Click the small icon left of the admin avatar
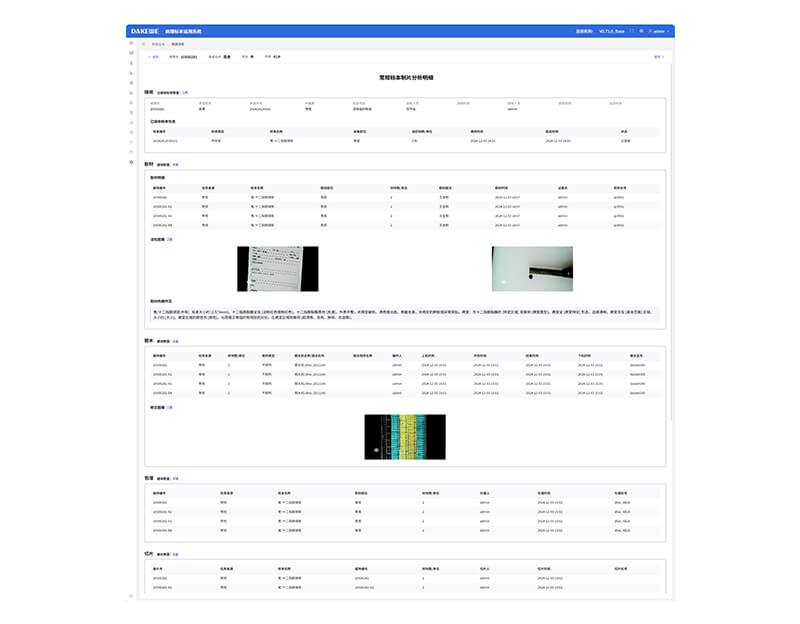 pos(641,31)
